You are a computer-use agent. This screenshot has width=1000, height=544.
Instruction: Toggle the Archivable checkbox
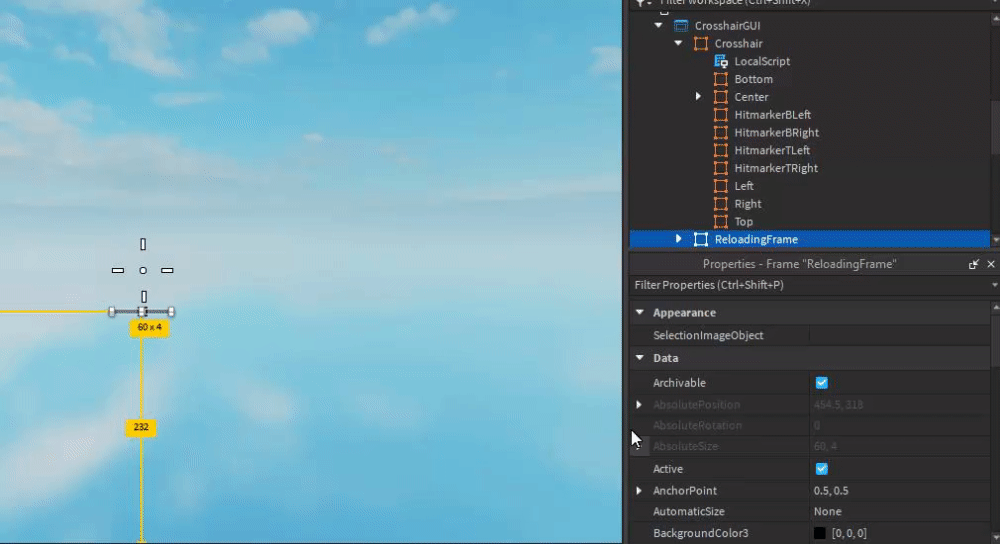pyautogui.click(x=821, y=383)
